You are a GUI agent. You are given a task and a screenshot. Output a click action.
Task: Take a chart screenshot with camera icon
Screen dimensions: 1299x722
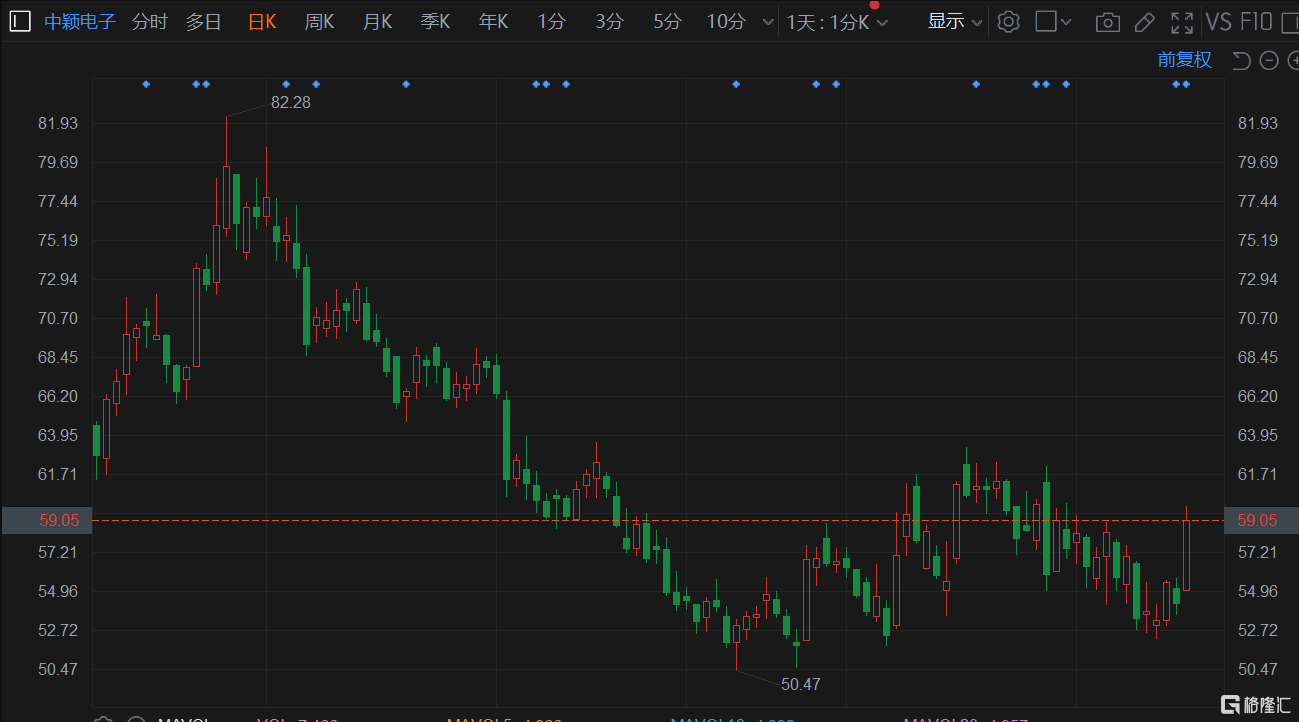click(x=1107, y=22)
